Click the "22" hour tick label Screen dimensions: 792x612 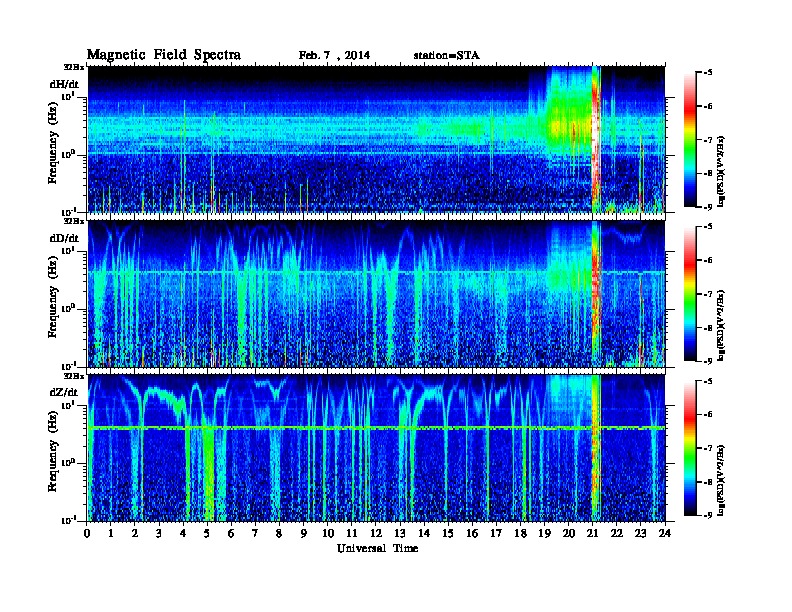[x=617, y=534]
